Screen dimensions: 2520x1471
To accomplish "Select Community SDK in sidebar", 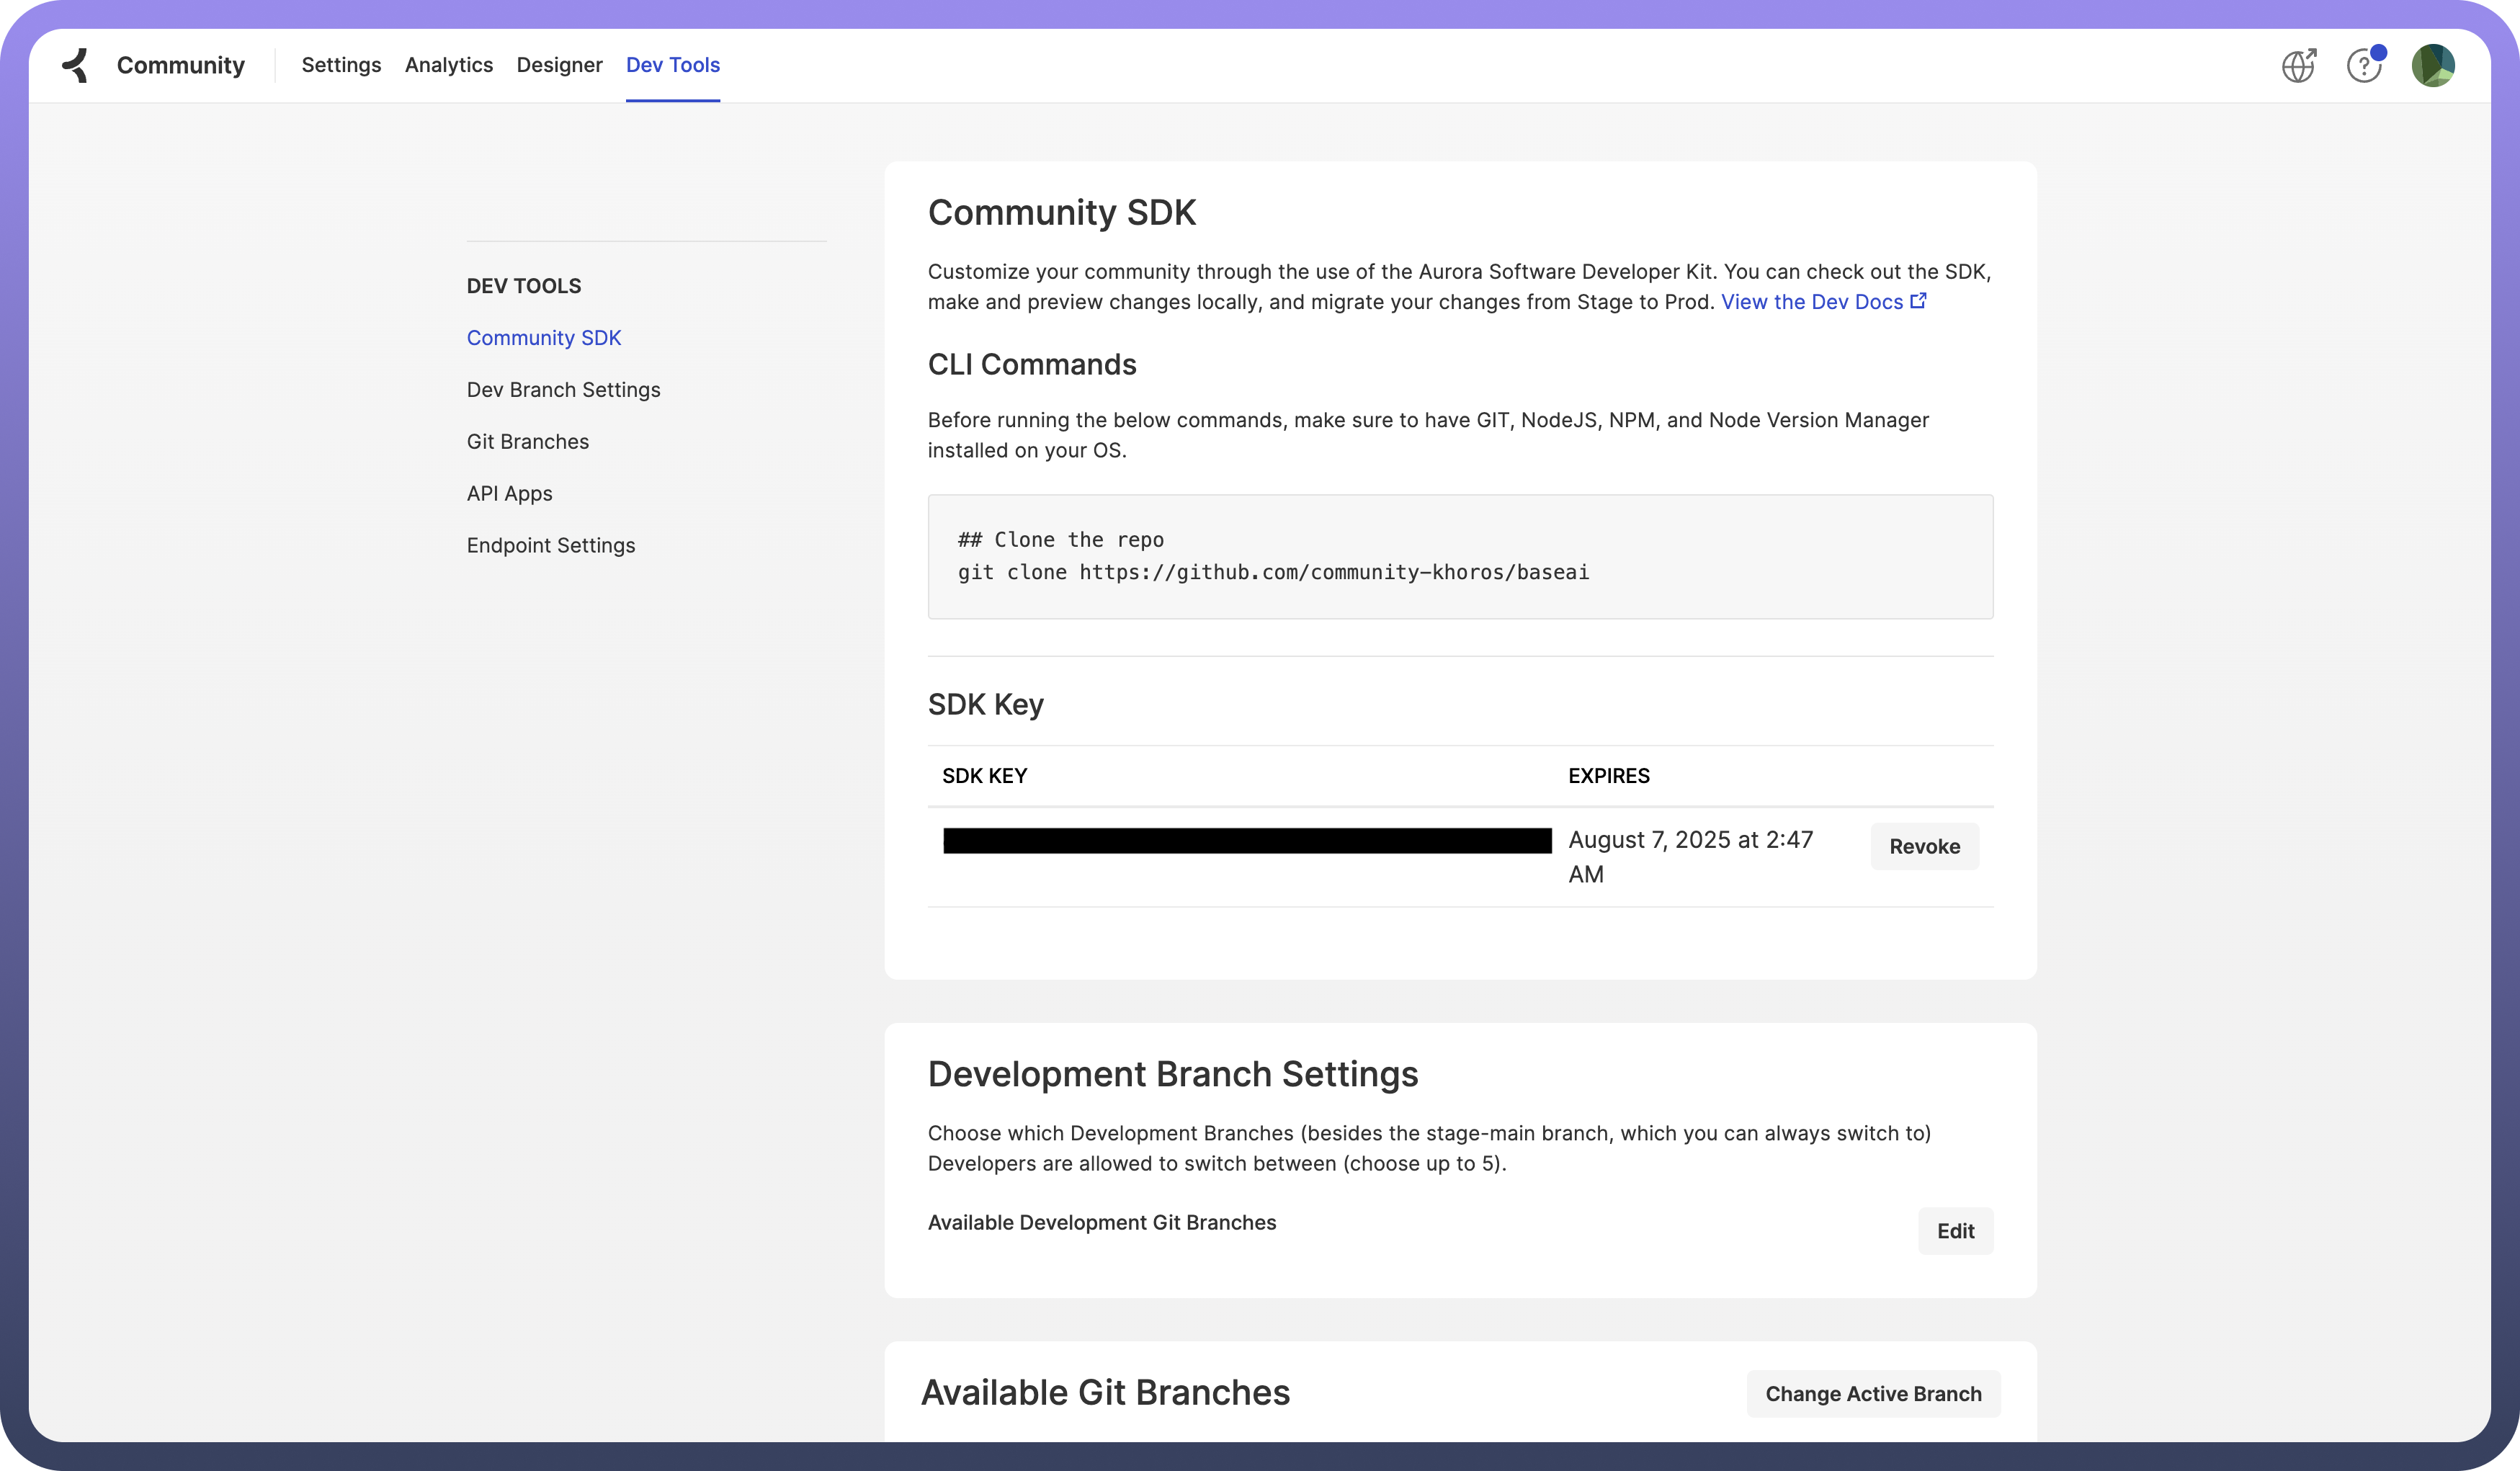I will coord(543,338).
